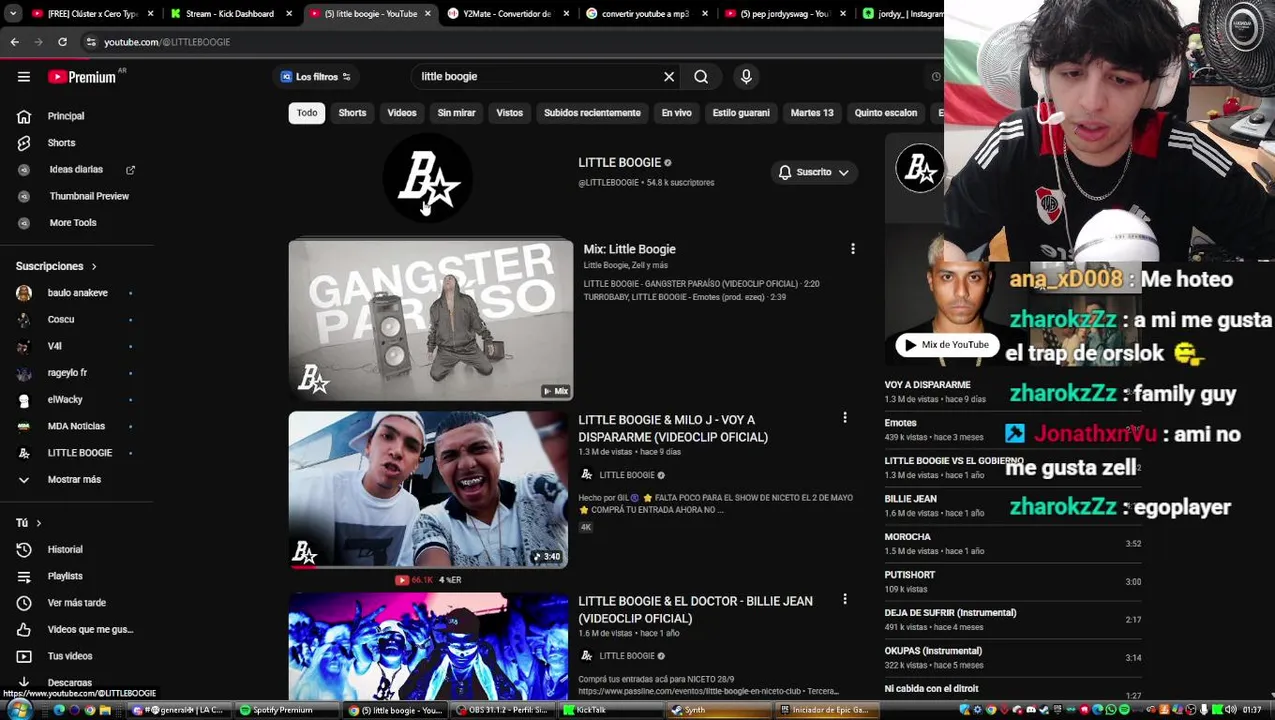
Task: Expand the Suscripciones section arrow
Action: [94, 267]
